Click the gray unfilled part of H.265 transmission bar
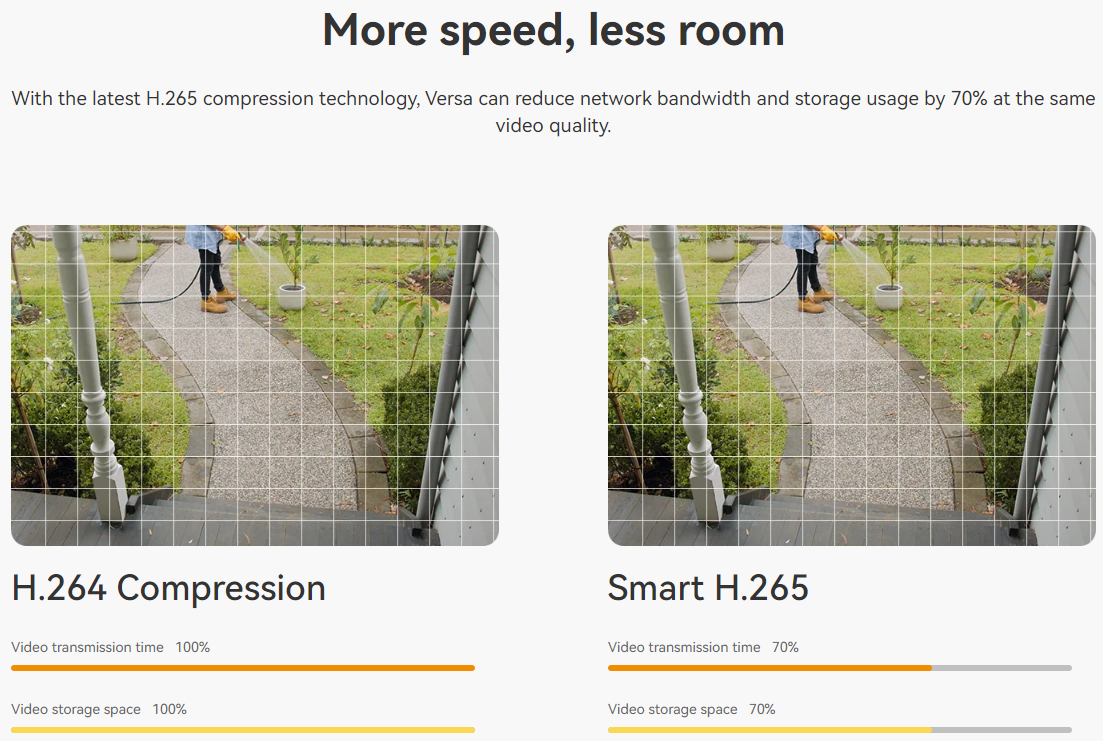 (x=1002, y=668)
